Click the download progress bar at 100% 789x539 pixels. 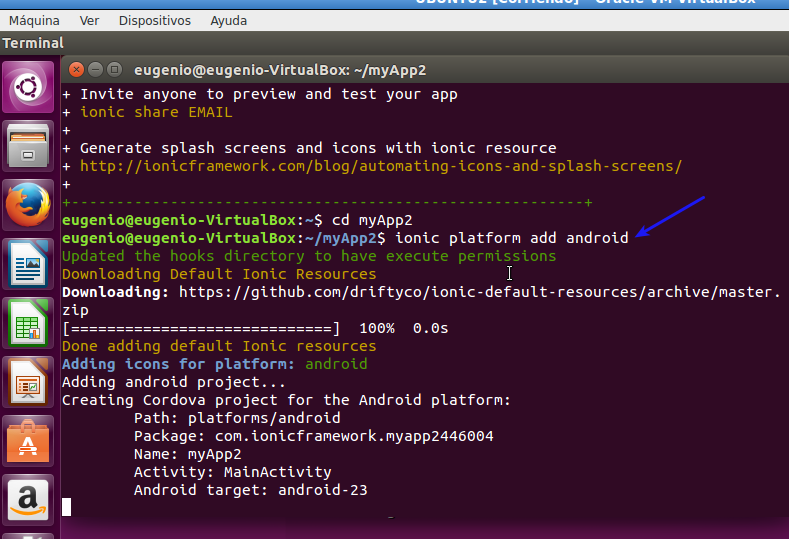201,329
